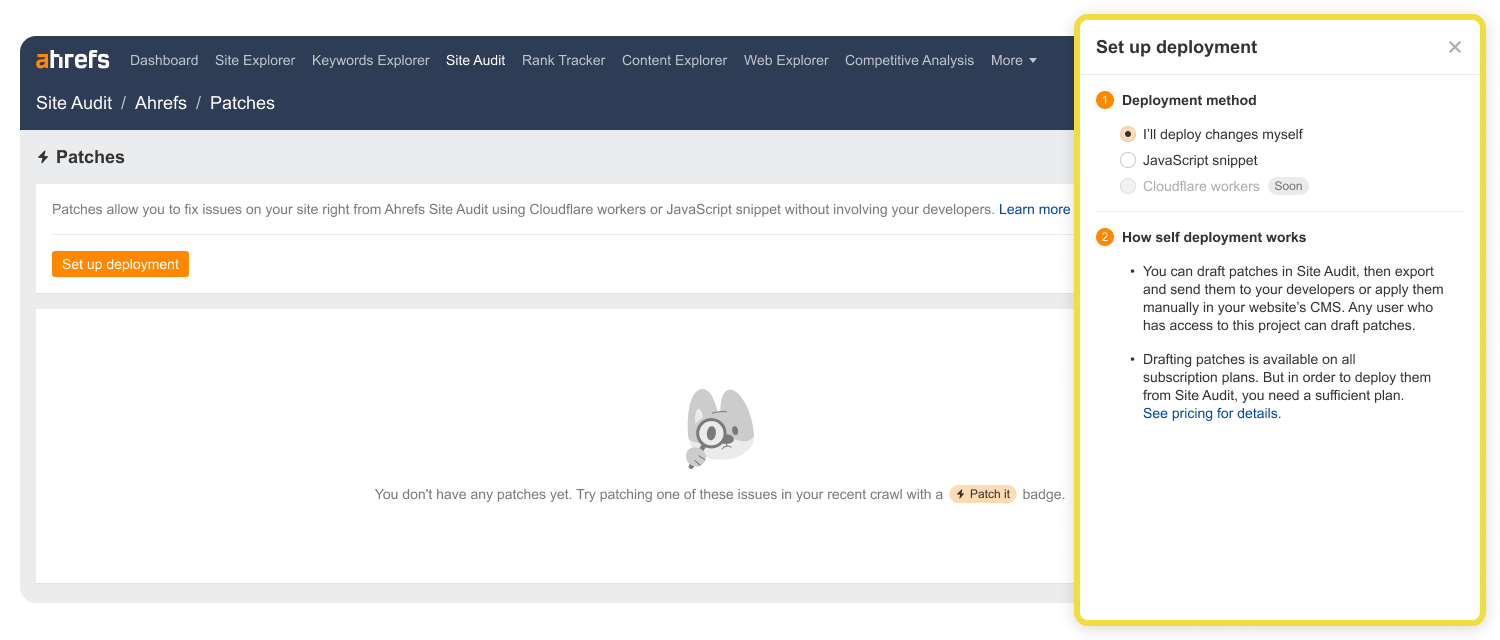Close the Set up deployment panel
Viewport: 1500px width, 640px height.
pos(1455,47)
